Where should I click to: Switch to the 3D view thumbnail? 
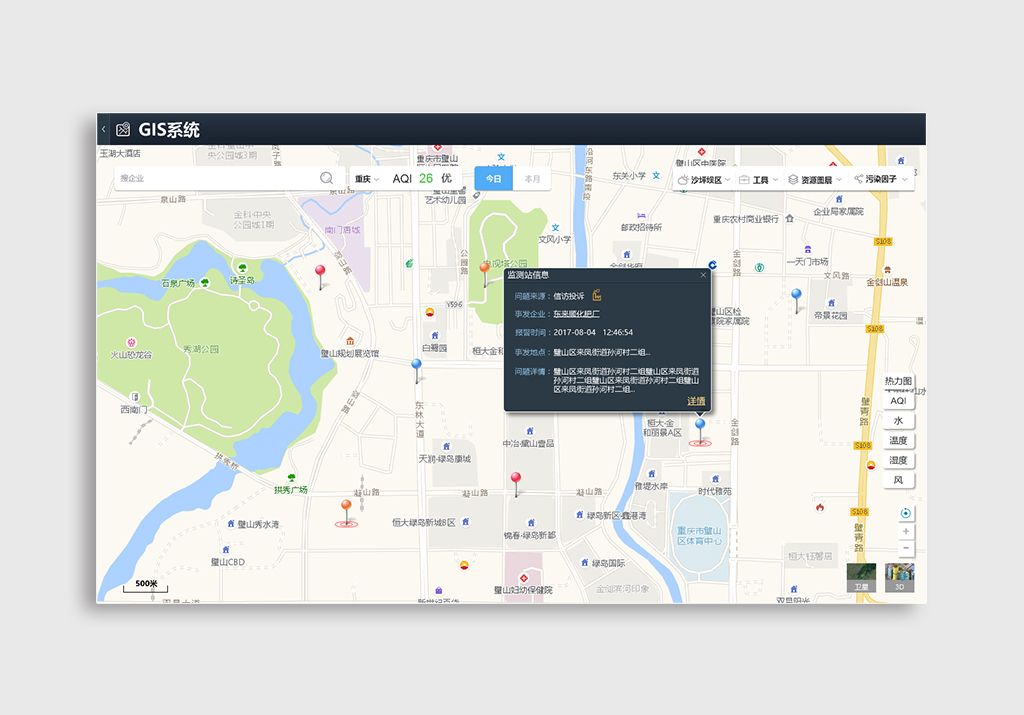point(899,578)
